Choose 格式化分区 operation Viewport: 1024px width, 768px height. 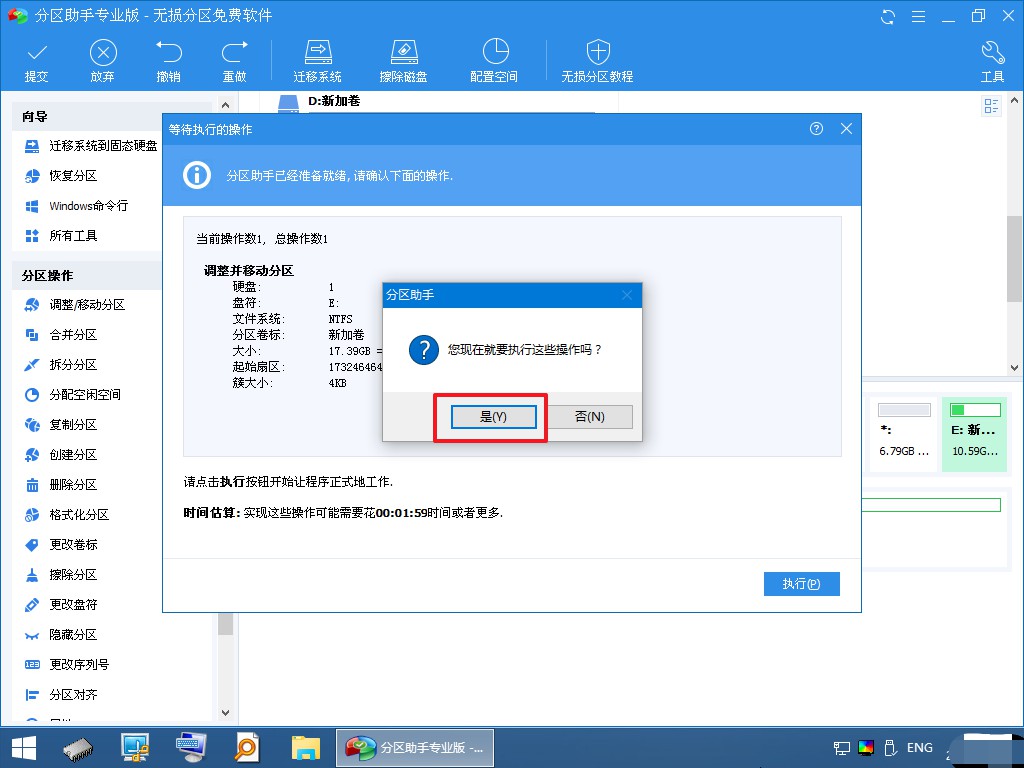point(67,515)
